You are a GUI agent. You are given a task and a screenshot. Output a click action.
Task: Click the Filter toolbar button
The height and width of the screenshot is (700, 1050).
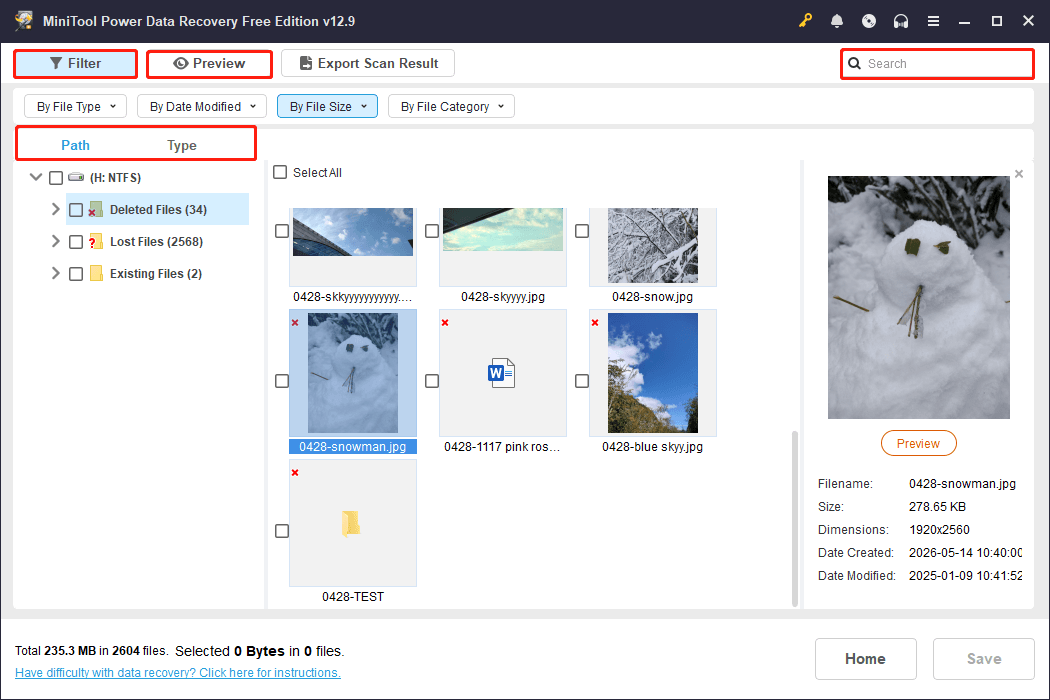[x=76, y=64]
